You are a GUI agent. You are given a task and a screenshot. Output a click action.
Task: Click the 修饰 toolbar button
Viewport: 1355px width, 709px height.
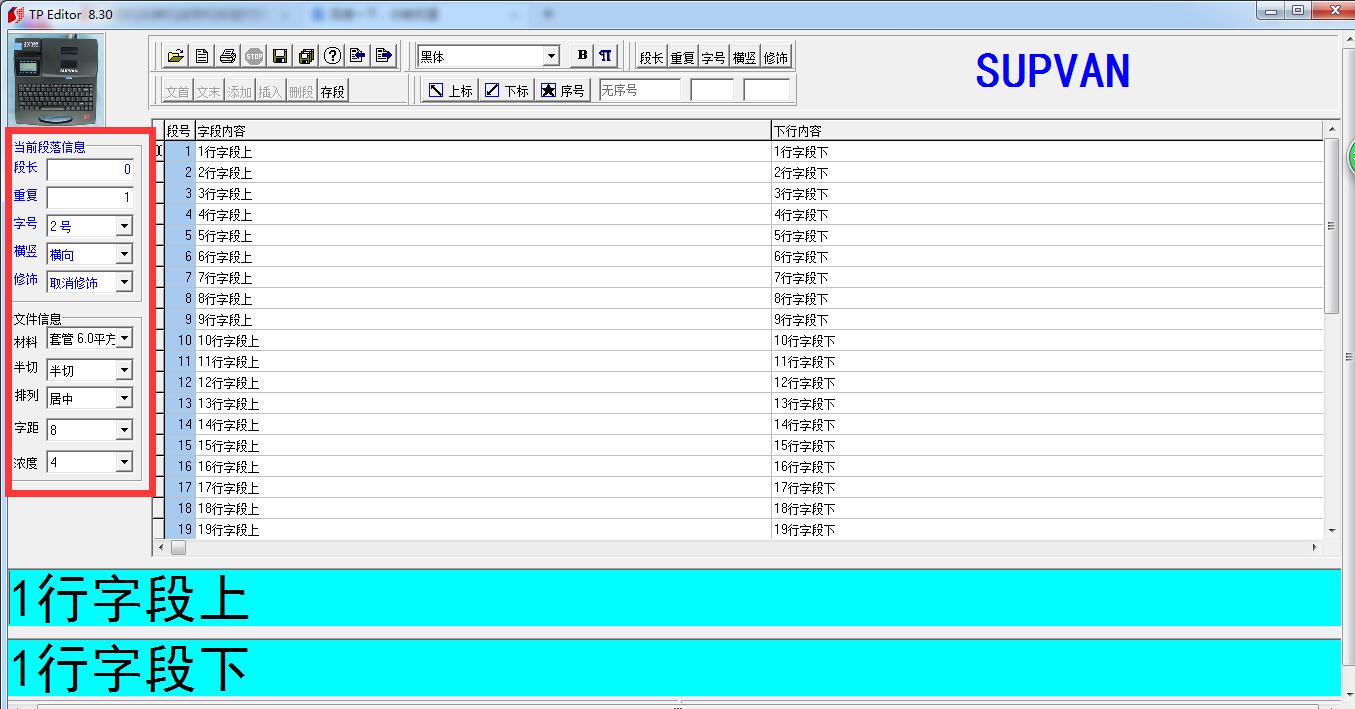(776, 58)
